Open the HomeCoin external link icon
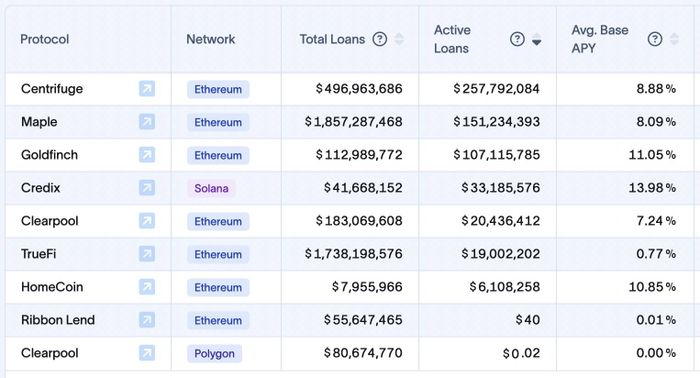Screen dimensions: 700x378 coord(147,287)
